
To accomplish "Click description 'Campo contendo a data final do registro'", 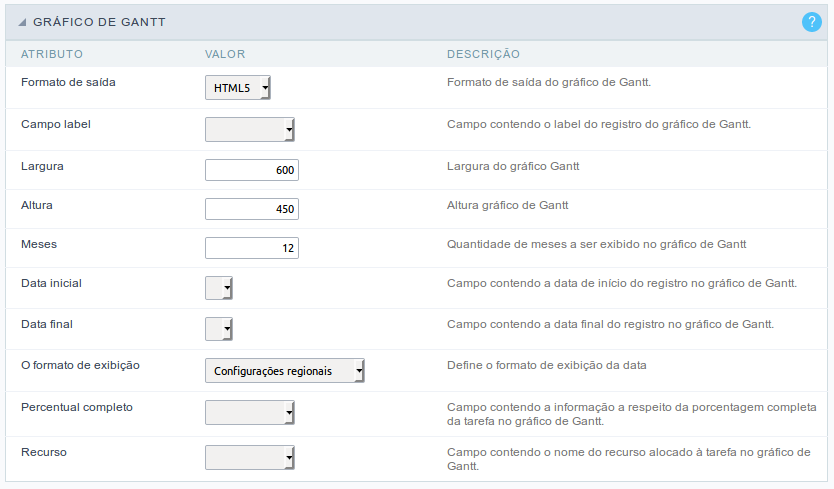I will [610, 325].
